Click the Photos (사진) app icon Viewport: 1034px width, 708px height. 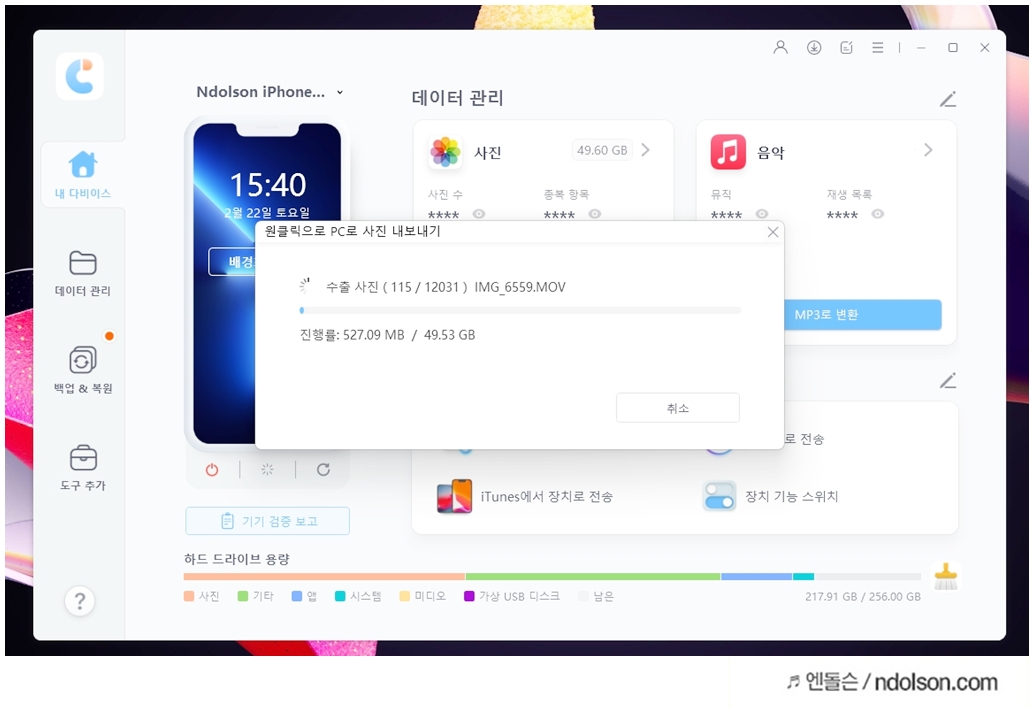[x=445, y=152]
